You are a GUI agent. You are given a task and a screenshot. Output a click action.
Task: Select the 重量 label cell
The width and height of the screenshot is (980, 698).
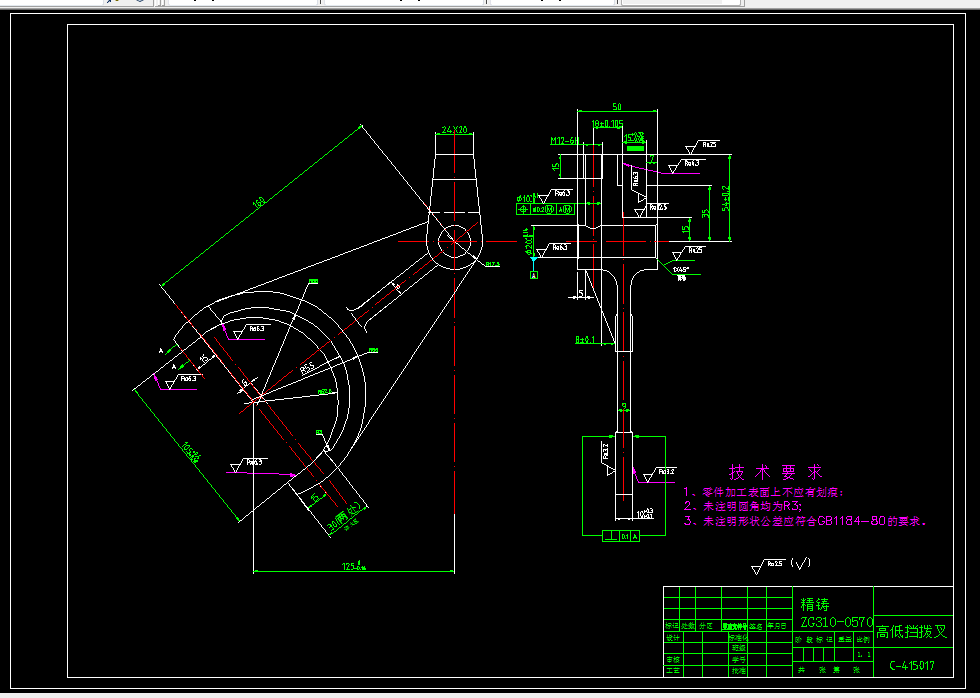coord(845,640)
